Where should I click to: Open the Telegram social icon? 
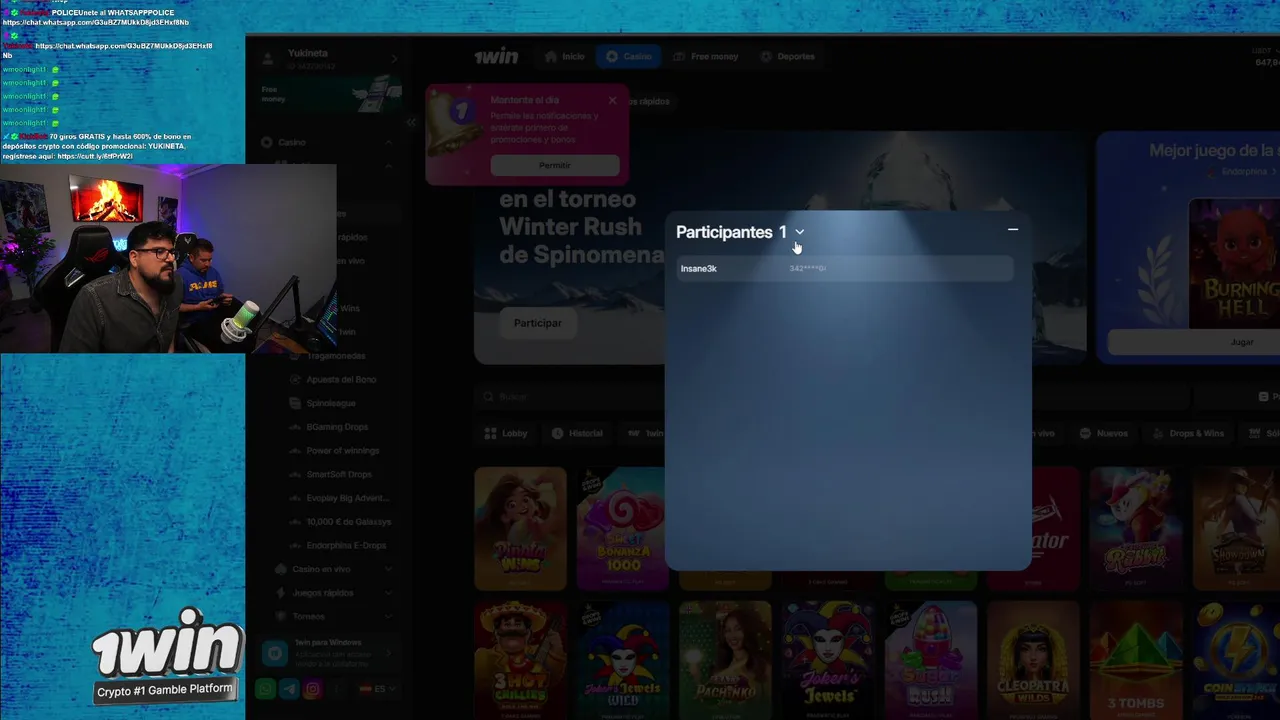click(x=289, y=689)
